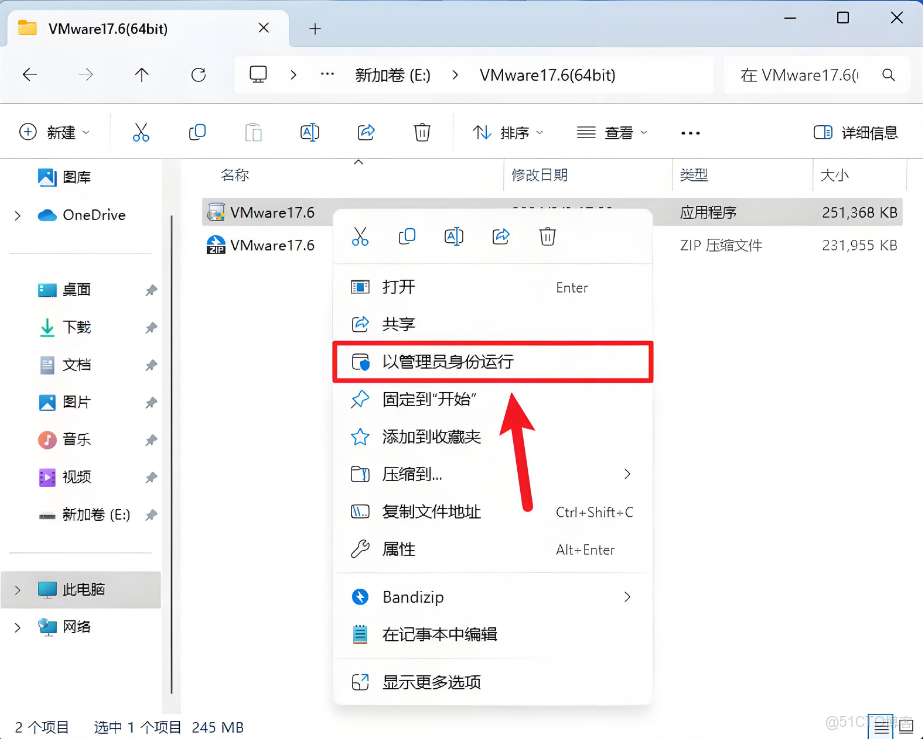Click the thumbnail view icon in the status bar
The width and height of the screenshot is (923, 739).
point(905,727)
